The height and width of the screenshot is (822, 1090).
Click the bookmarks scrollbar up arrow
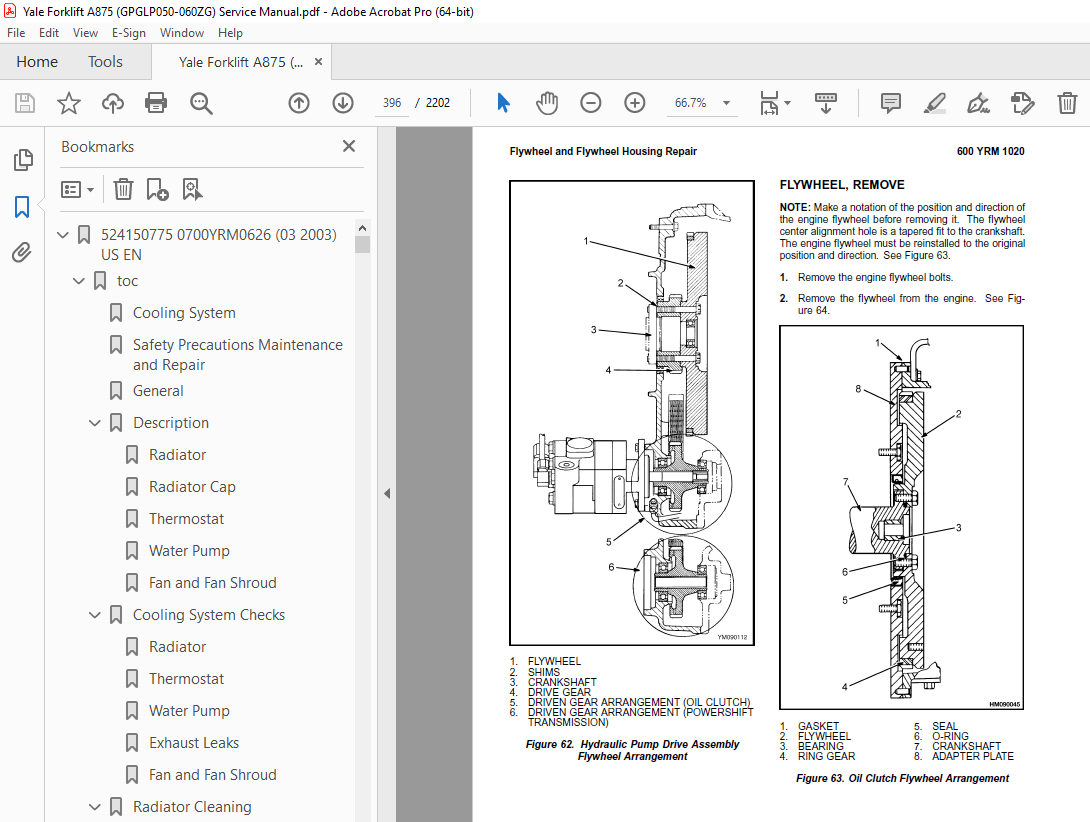pyautogui.click(x=362, y=228)
